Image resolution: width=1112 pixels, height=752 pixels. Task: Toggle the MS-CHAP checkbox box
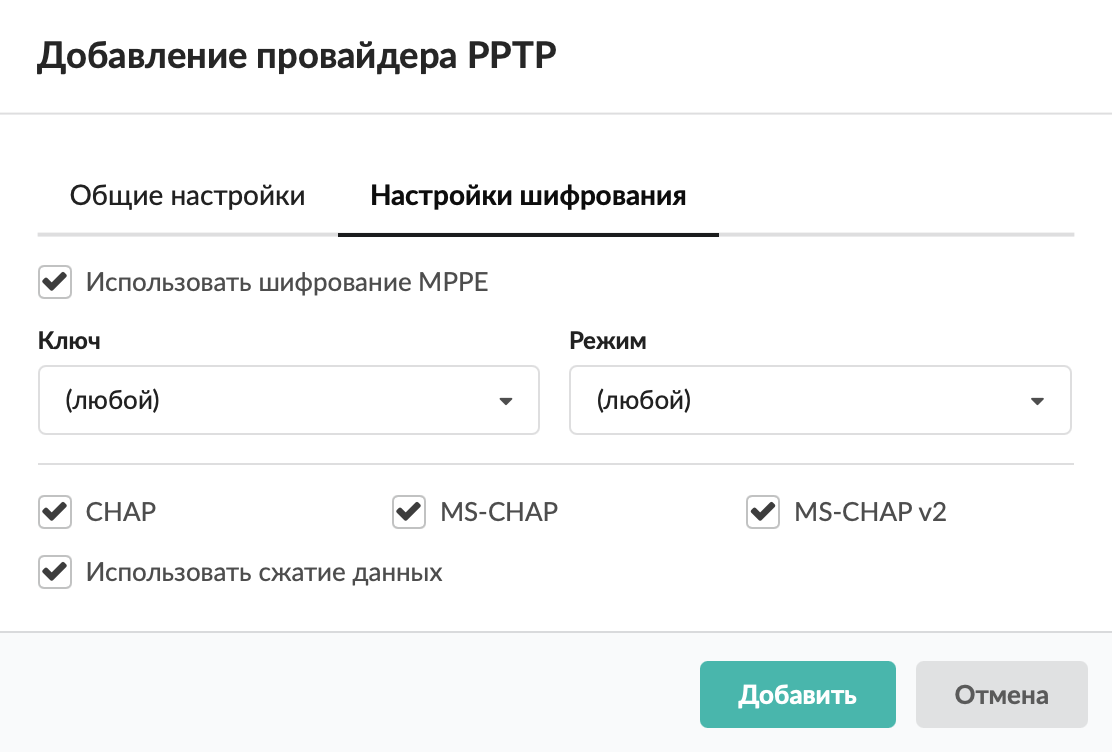point(409,512)
